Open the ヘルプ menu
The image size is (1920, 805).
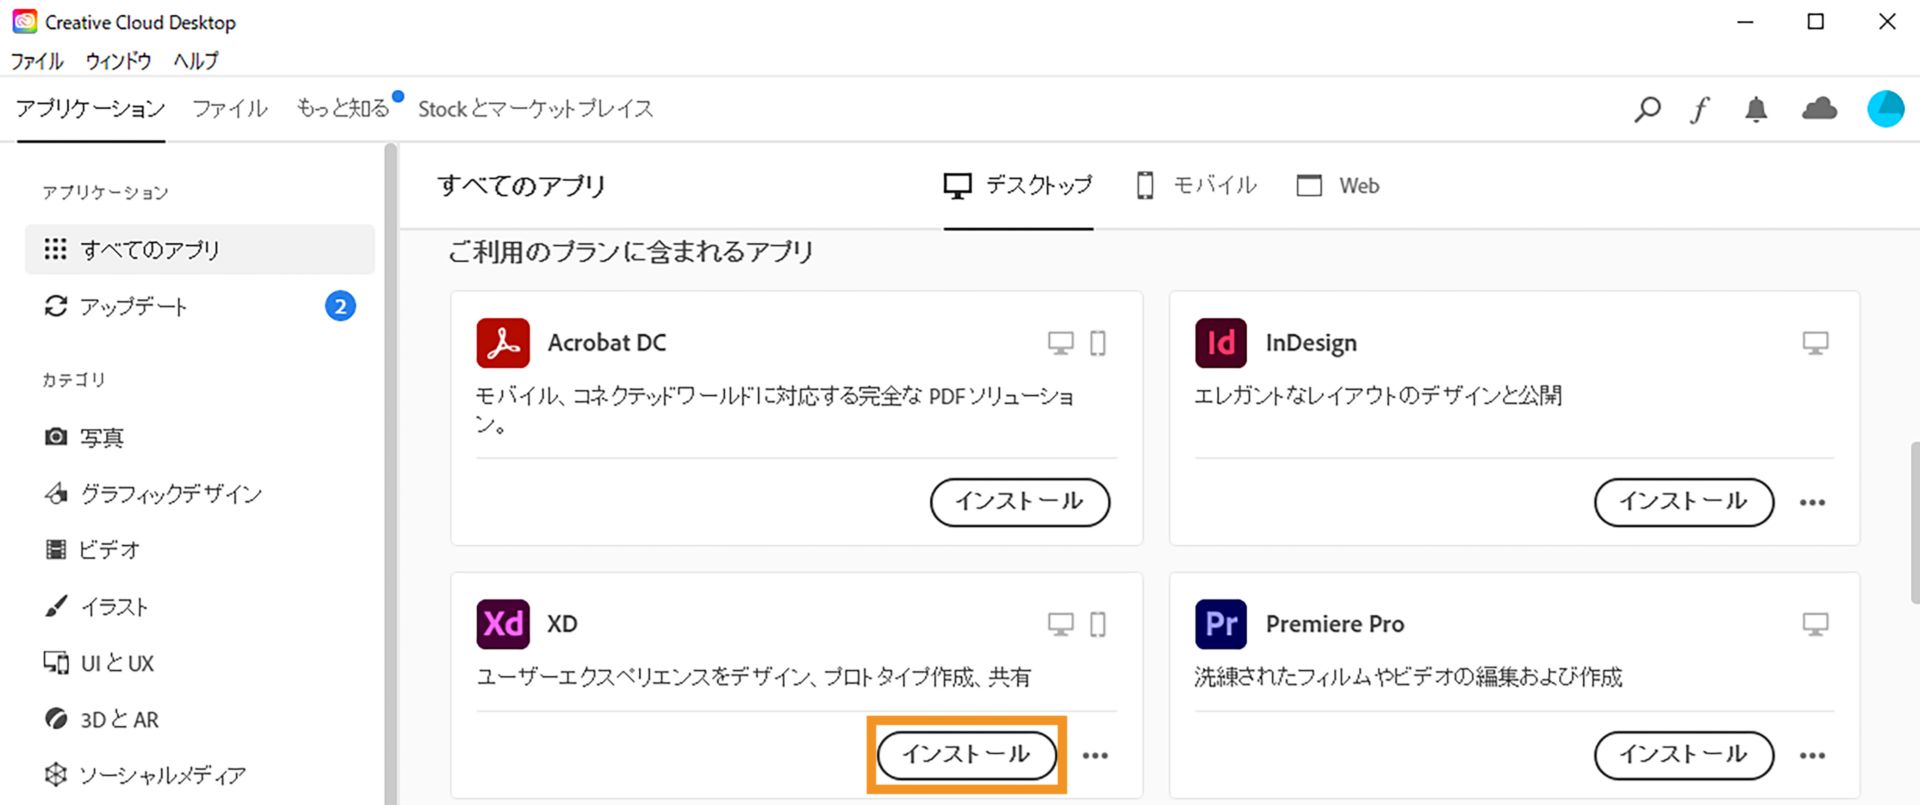click(x=196, y=61)
